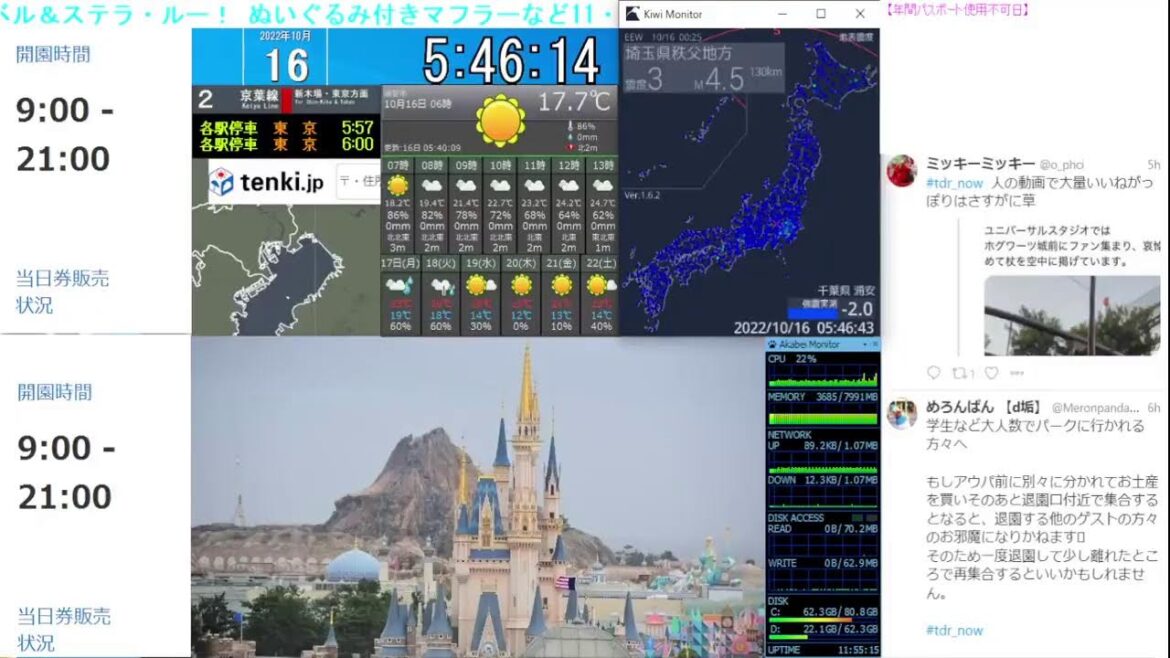The image size is (1170, 658).
Task: Toggle the like heart on the top tweet
Action: pyautogui.click(x=991, y=371)
